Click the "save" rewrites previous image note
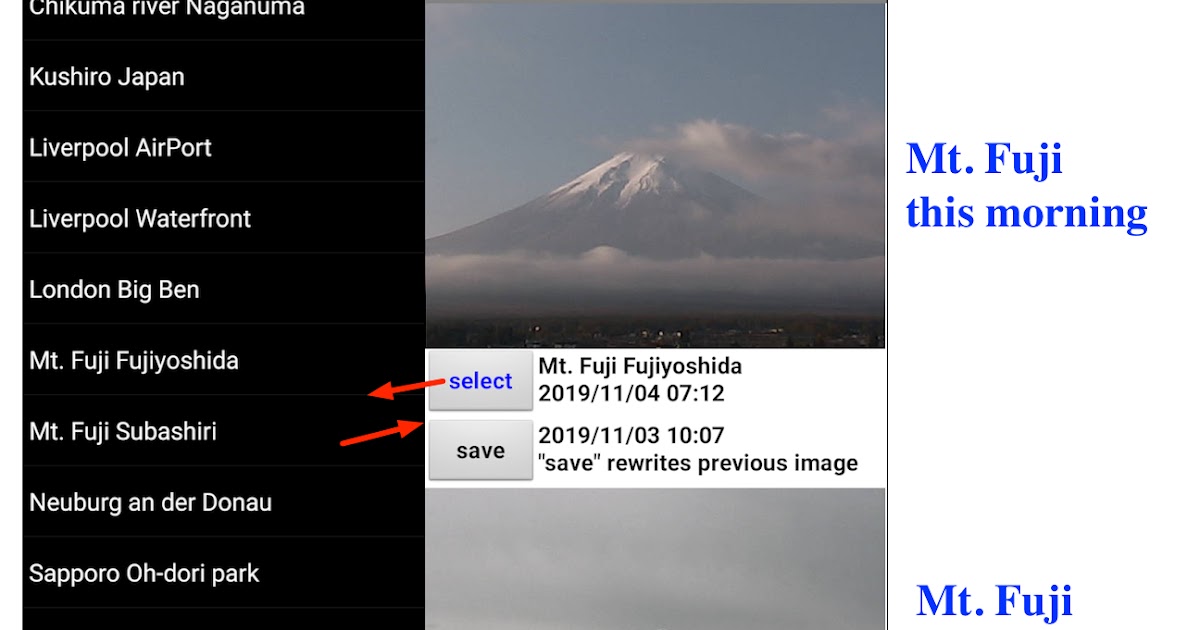This screenshot has height=630, width=1200. [x=698, y=464]
